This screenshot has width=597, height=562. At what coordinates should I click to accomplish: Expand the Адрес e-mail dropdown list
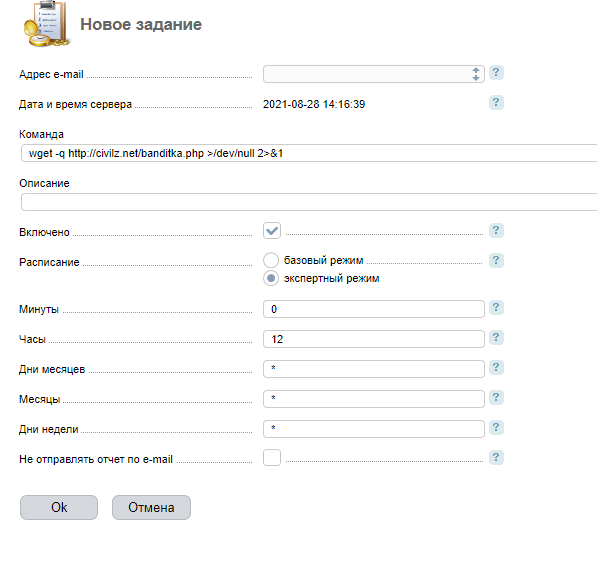pyautogui.click(x=374, y=74)
